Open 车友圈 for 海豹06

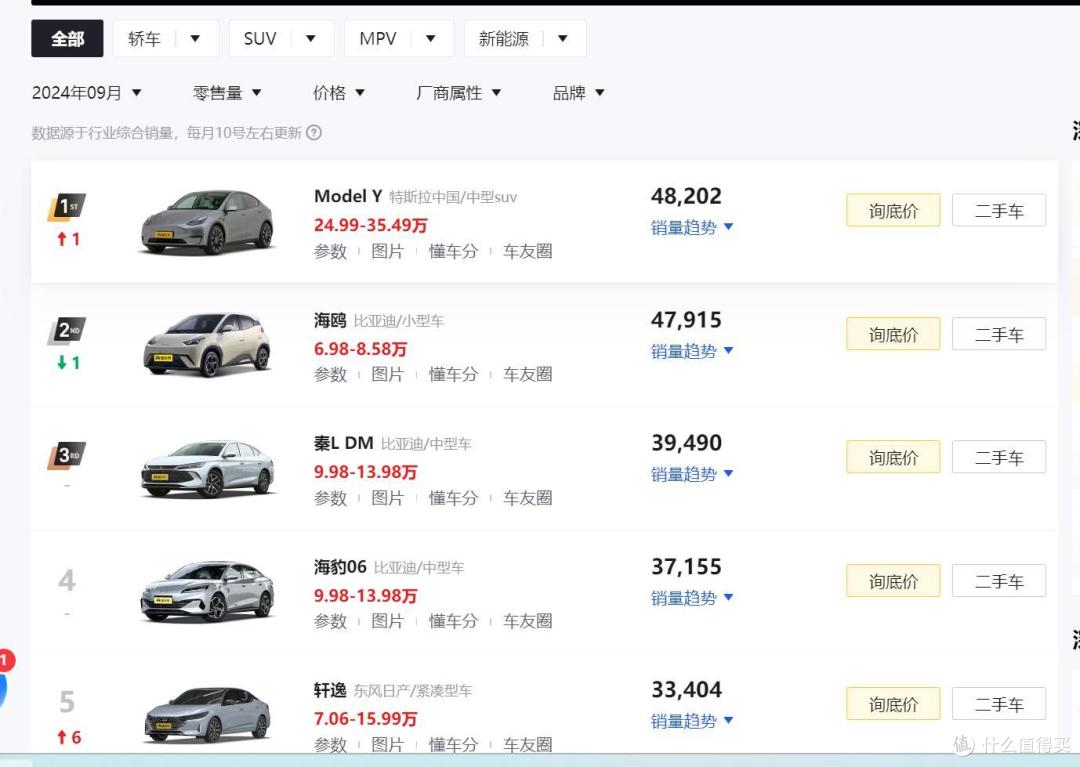(x=528, y=621)
